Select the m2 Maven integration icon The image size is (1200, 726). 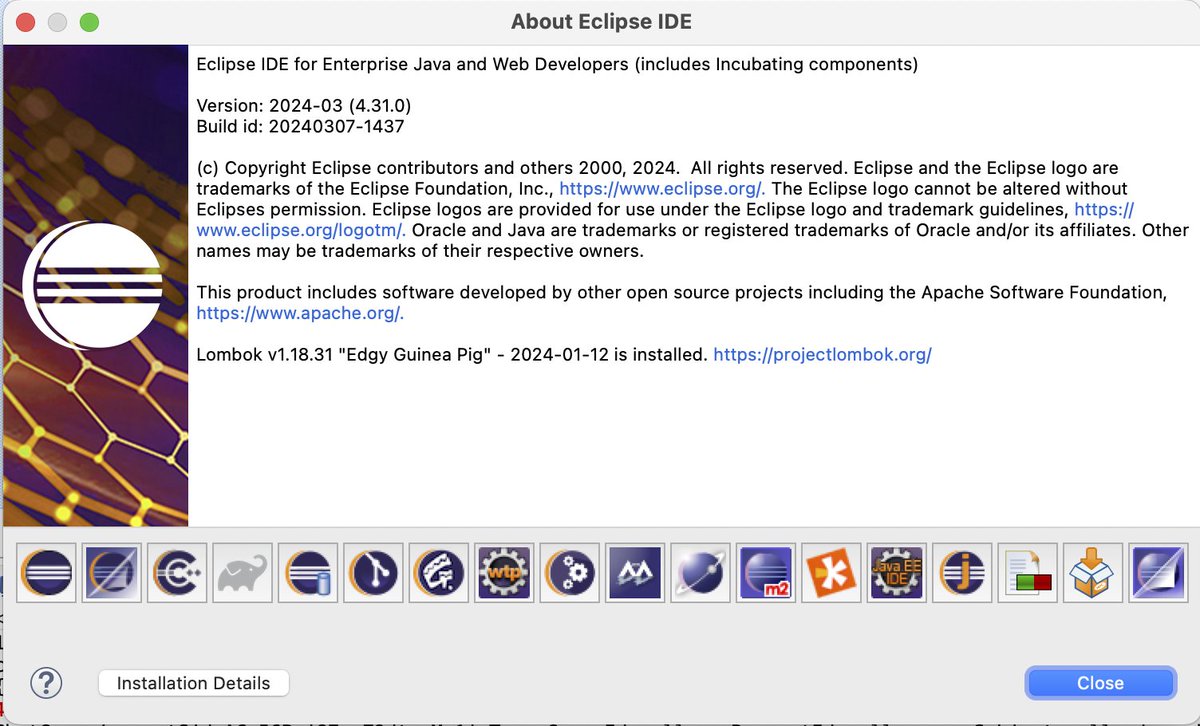pyautogui.click(x=766, y=573)
